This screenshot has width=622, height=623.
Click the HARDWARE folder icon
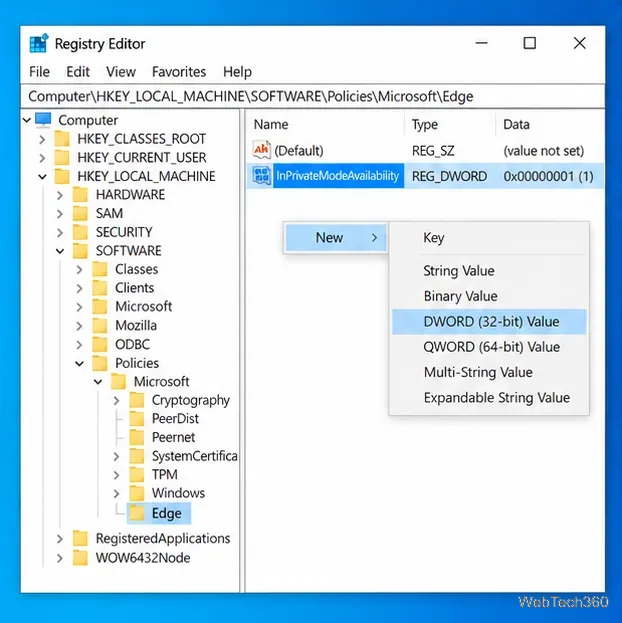(x=81, y=195)
